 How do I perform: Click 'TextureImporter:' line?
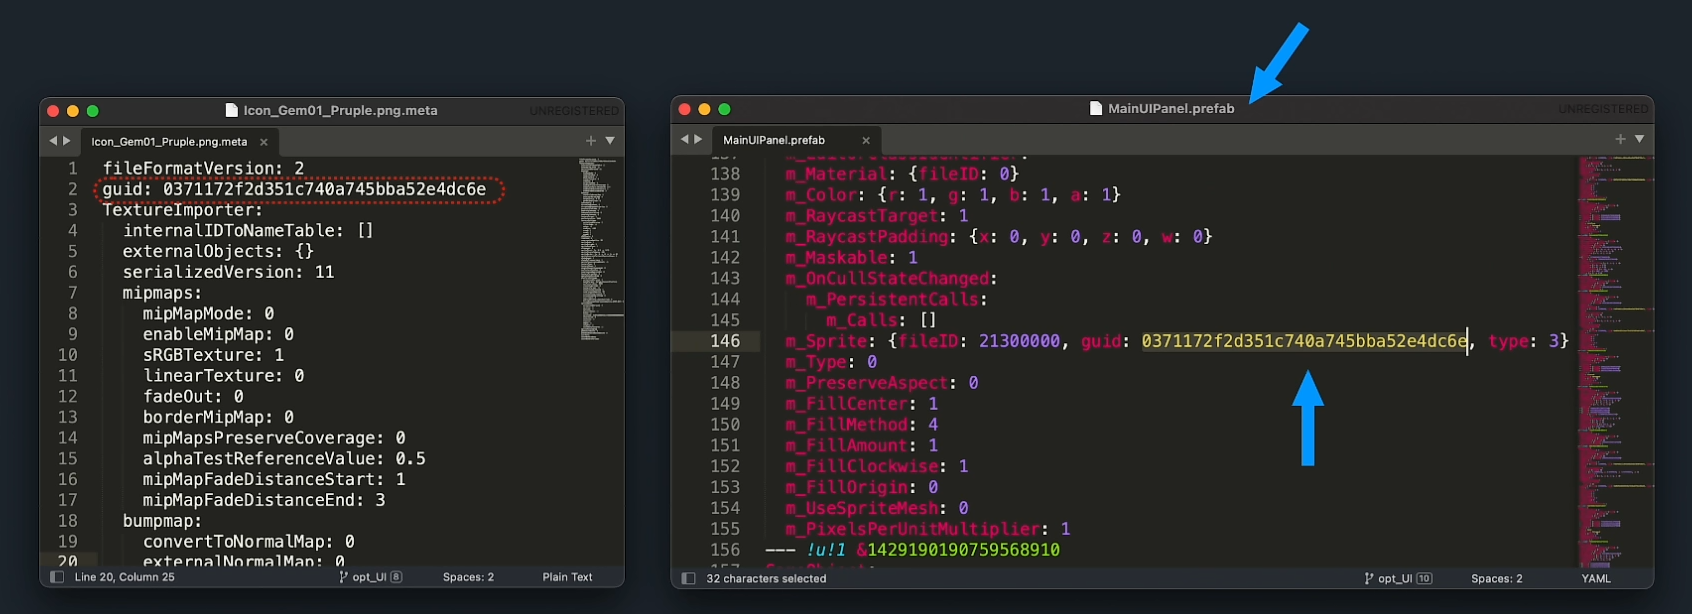coord(182,210)
